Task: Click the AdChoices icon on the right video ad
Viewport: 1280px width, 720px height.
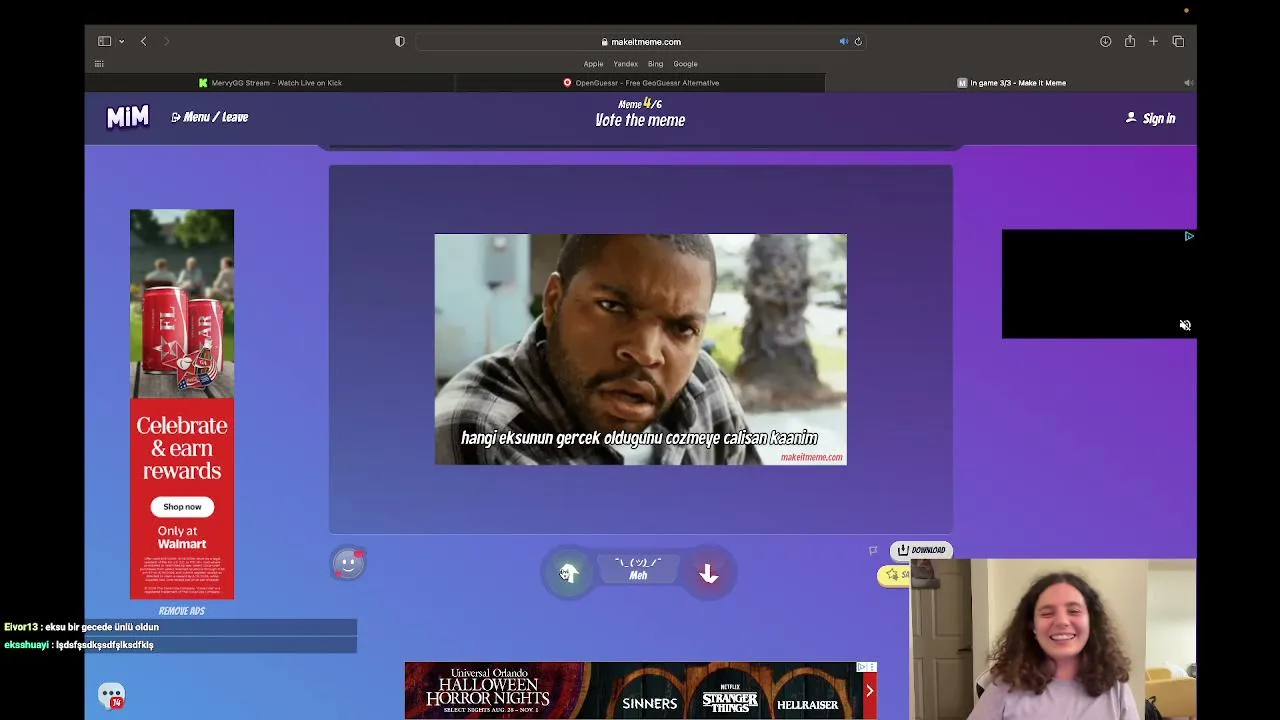Action: (x=1189, y=236)
